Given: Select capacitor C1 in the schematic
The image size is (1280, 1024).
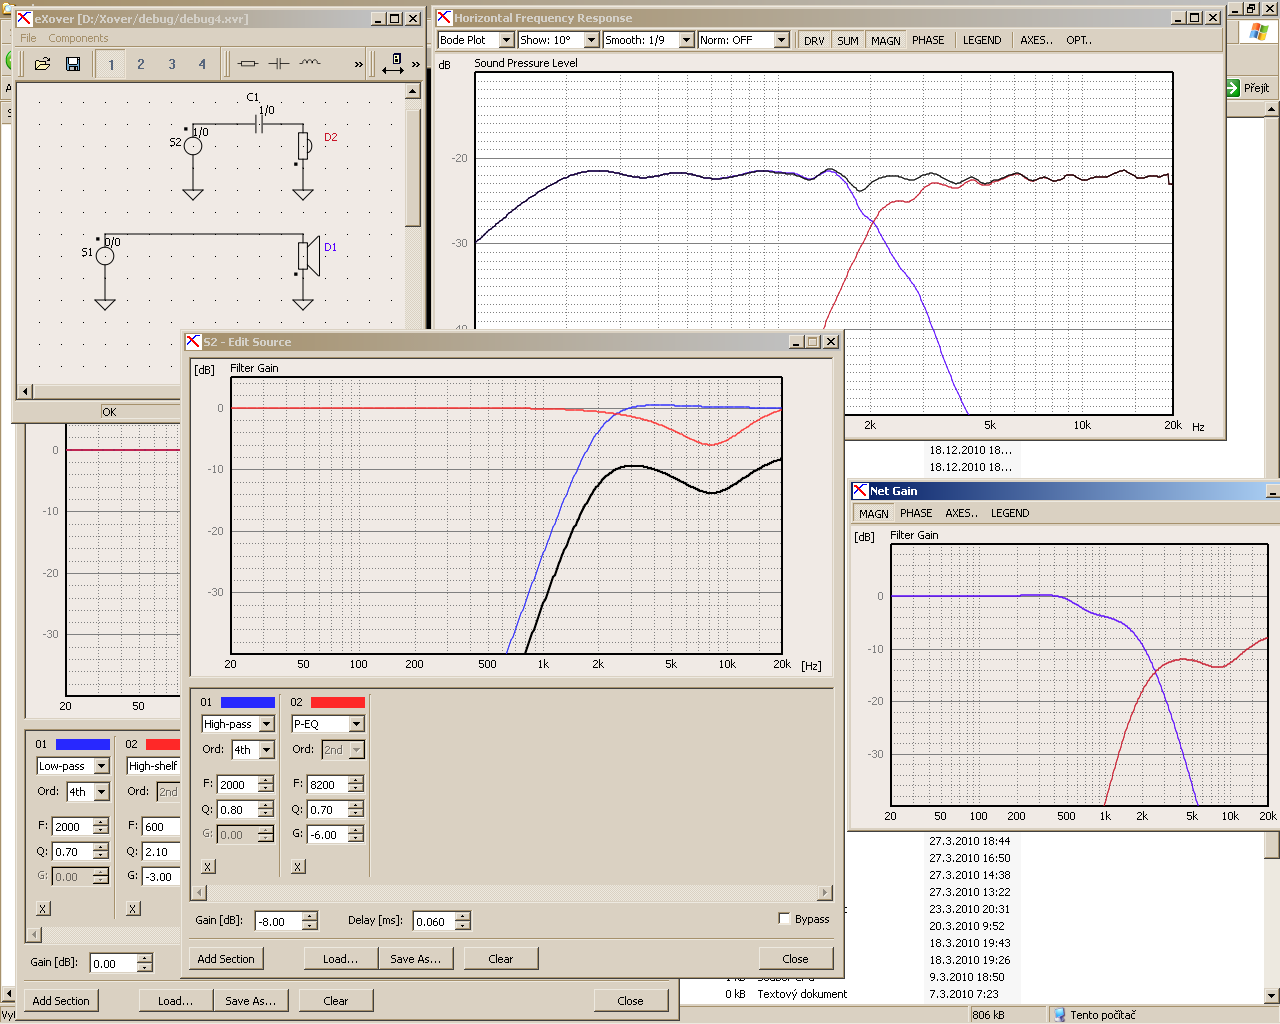Looking at the screenshot, I should coord(259,123).
